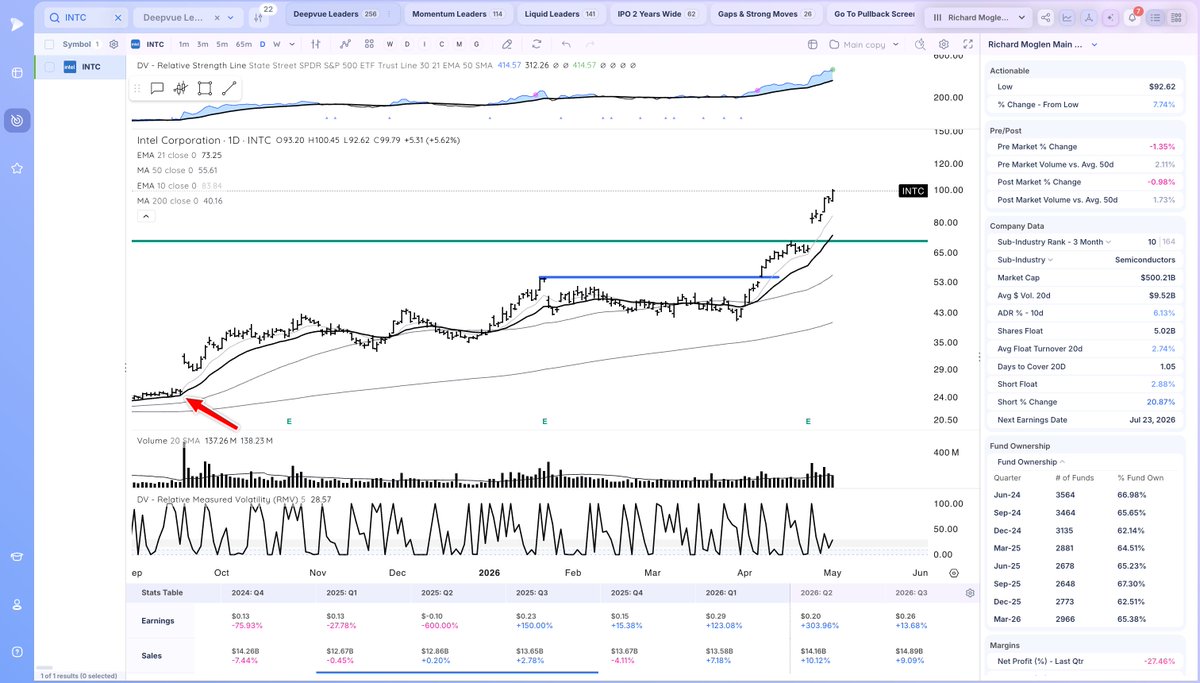This screenshot has width=1200, height=683.
Task: Select the D daily timeframe
Action: tap(263, 45)
